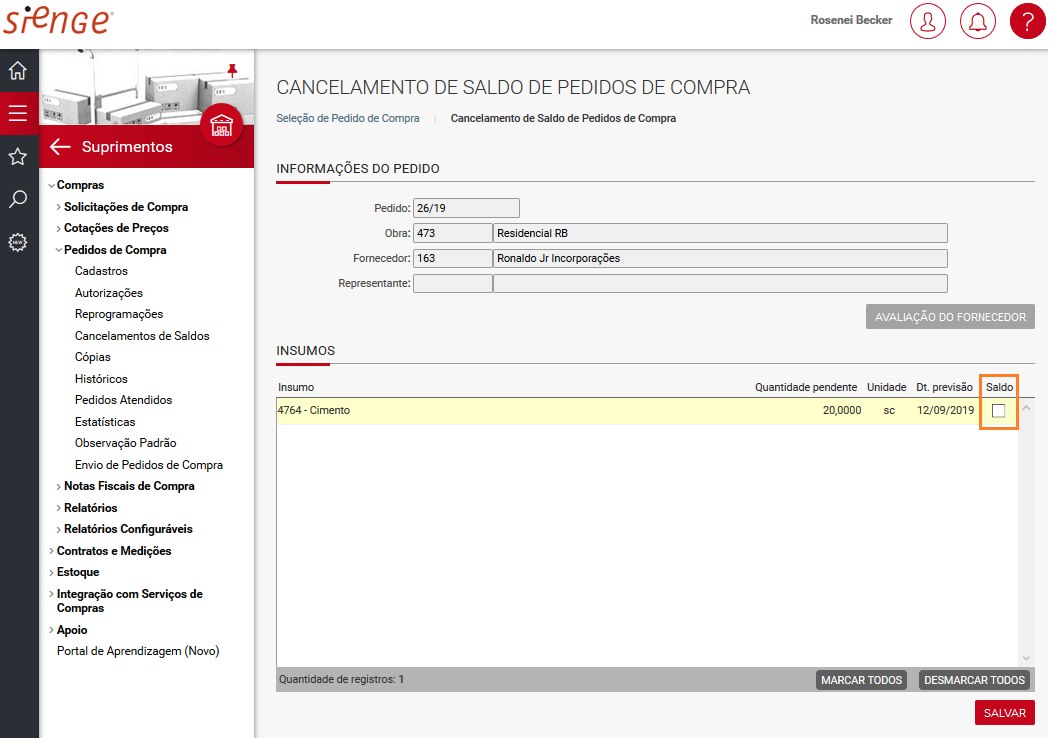Expand the Relatórios node
The width and height of the screenshot is (1049, 738).
point(58,508)
